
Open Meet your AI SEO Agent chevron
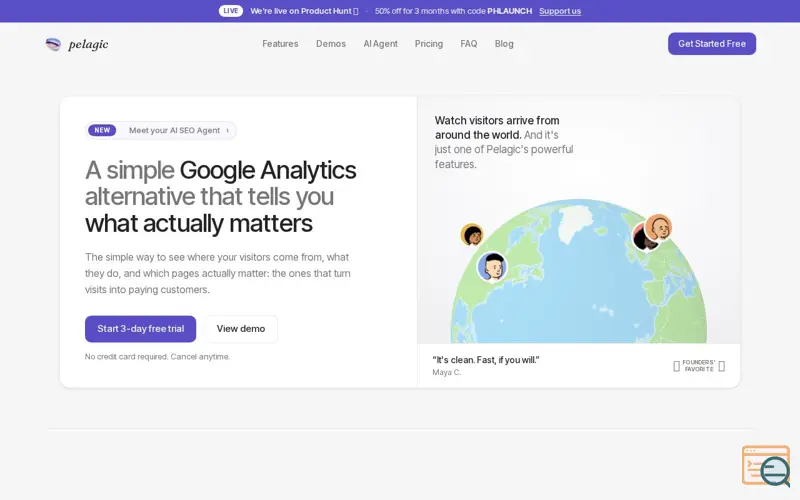pyautogui.click(x=228, y=131)
